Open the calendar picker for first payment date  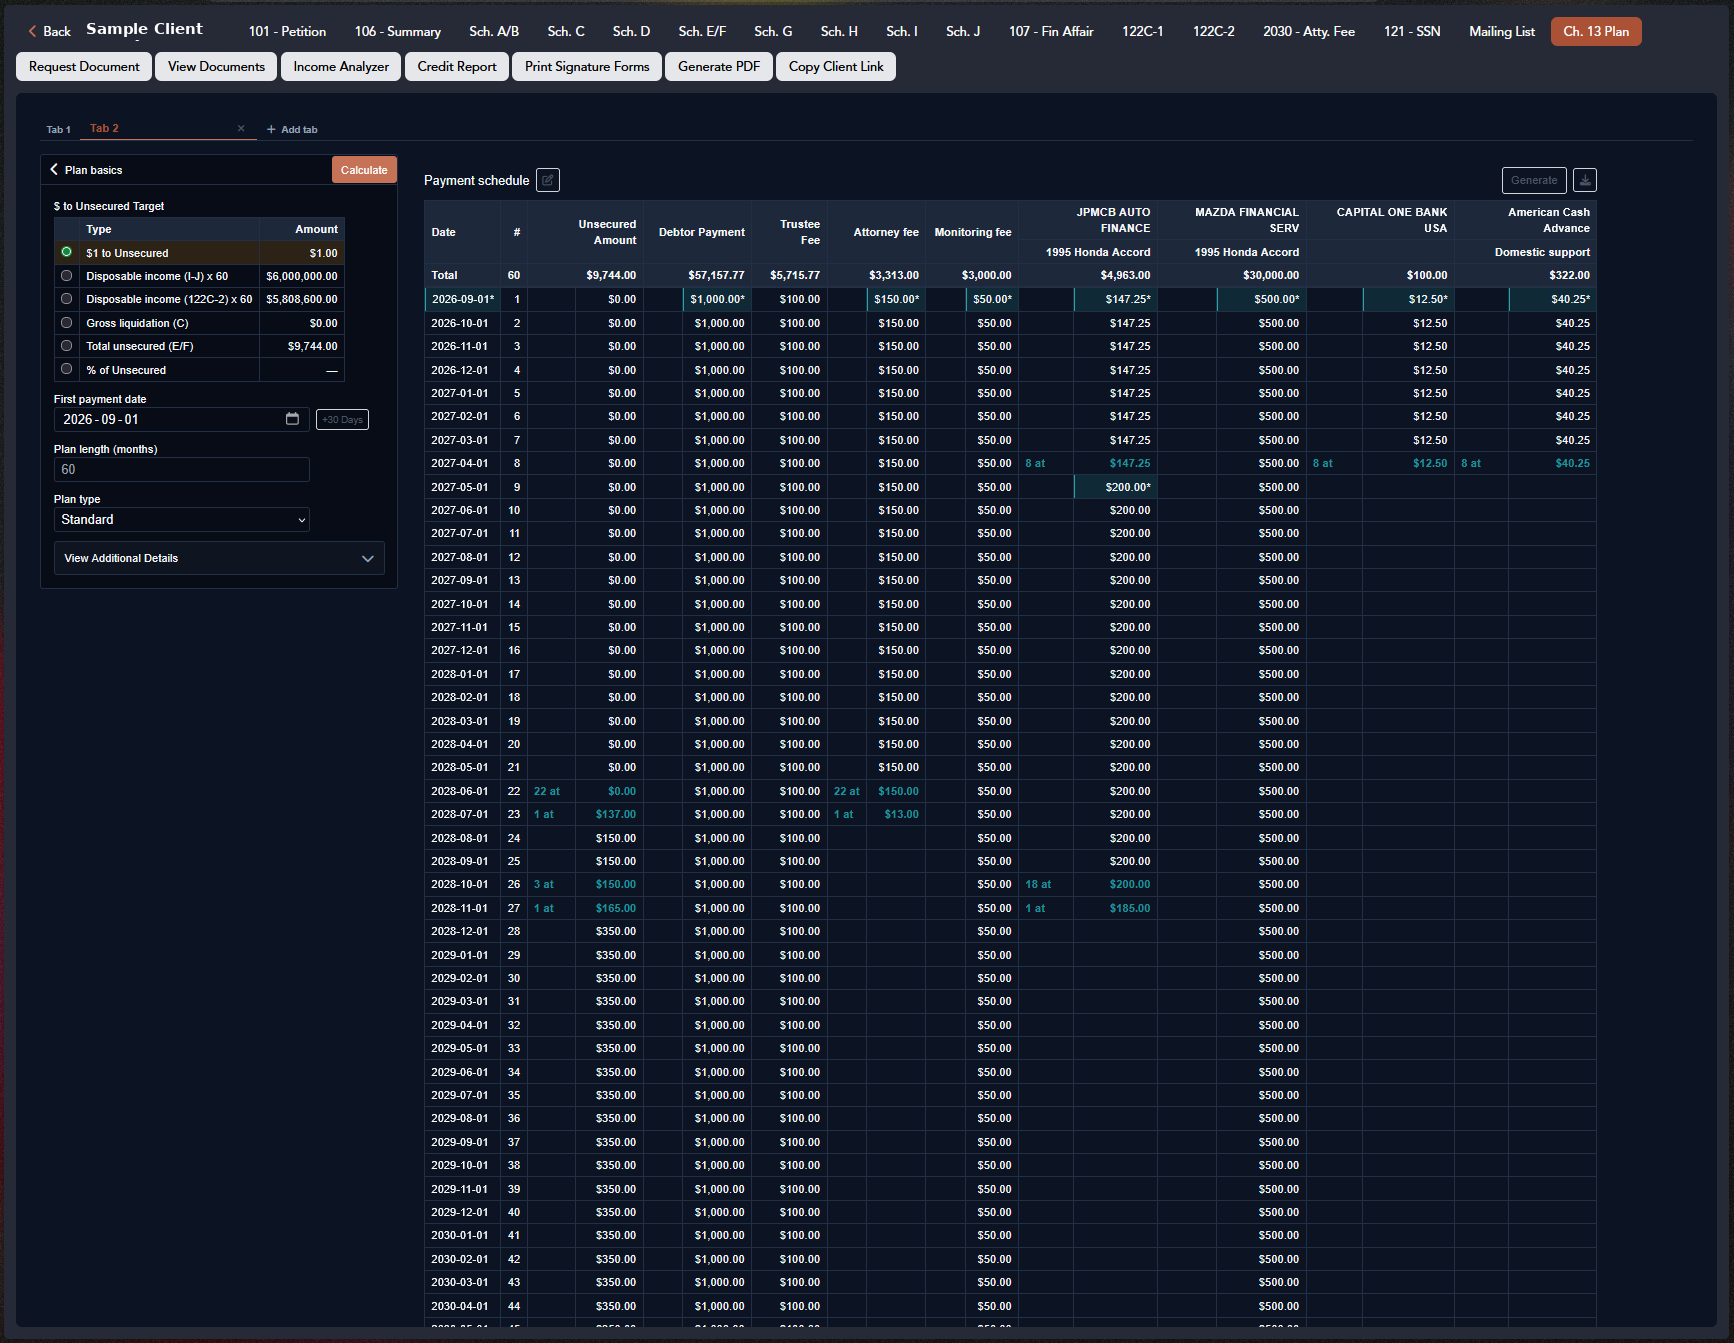click(292, 419)
